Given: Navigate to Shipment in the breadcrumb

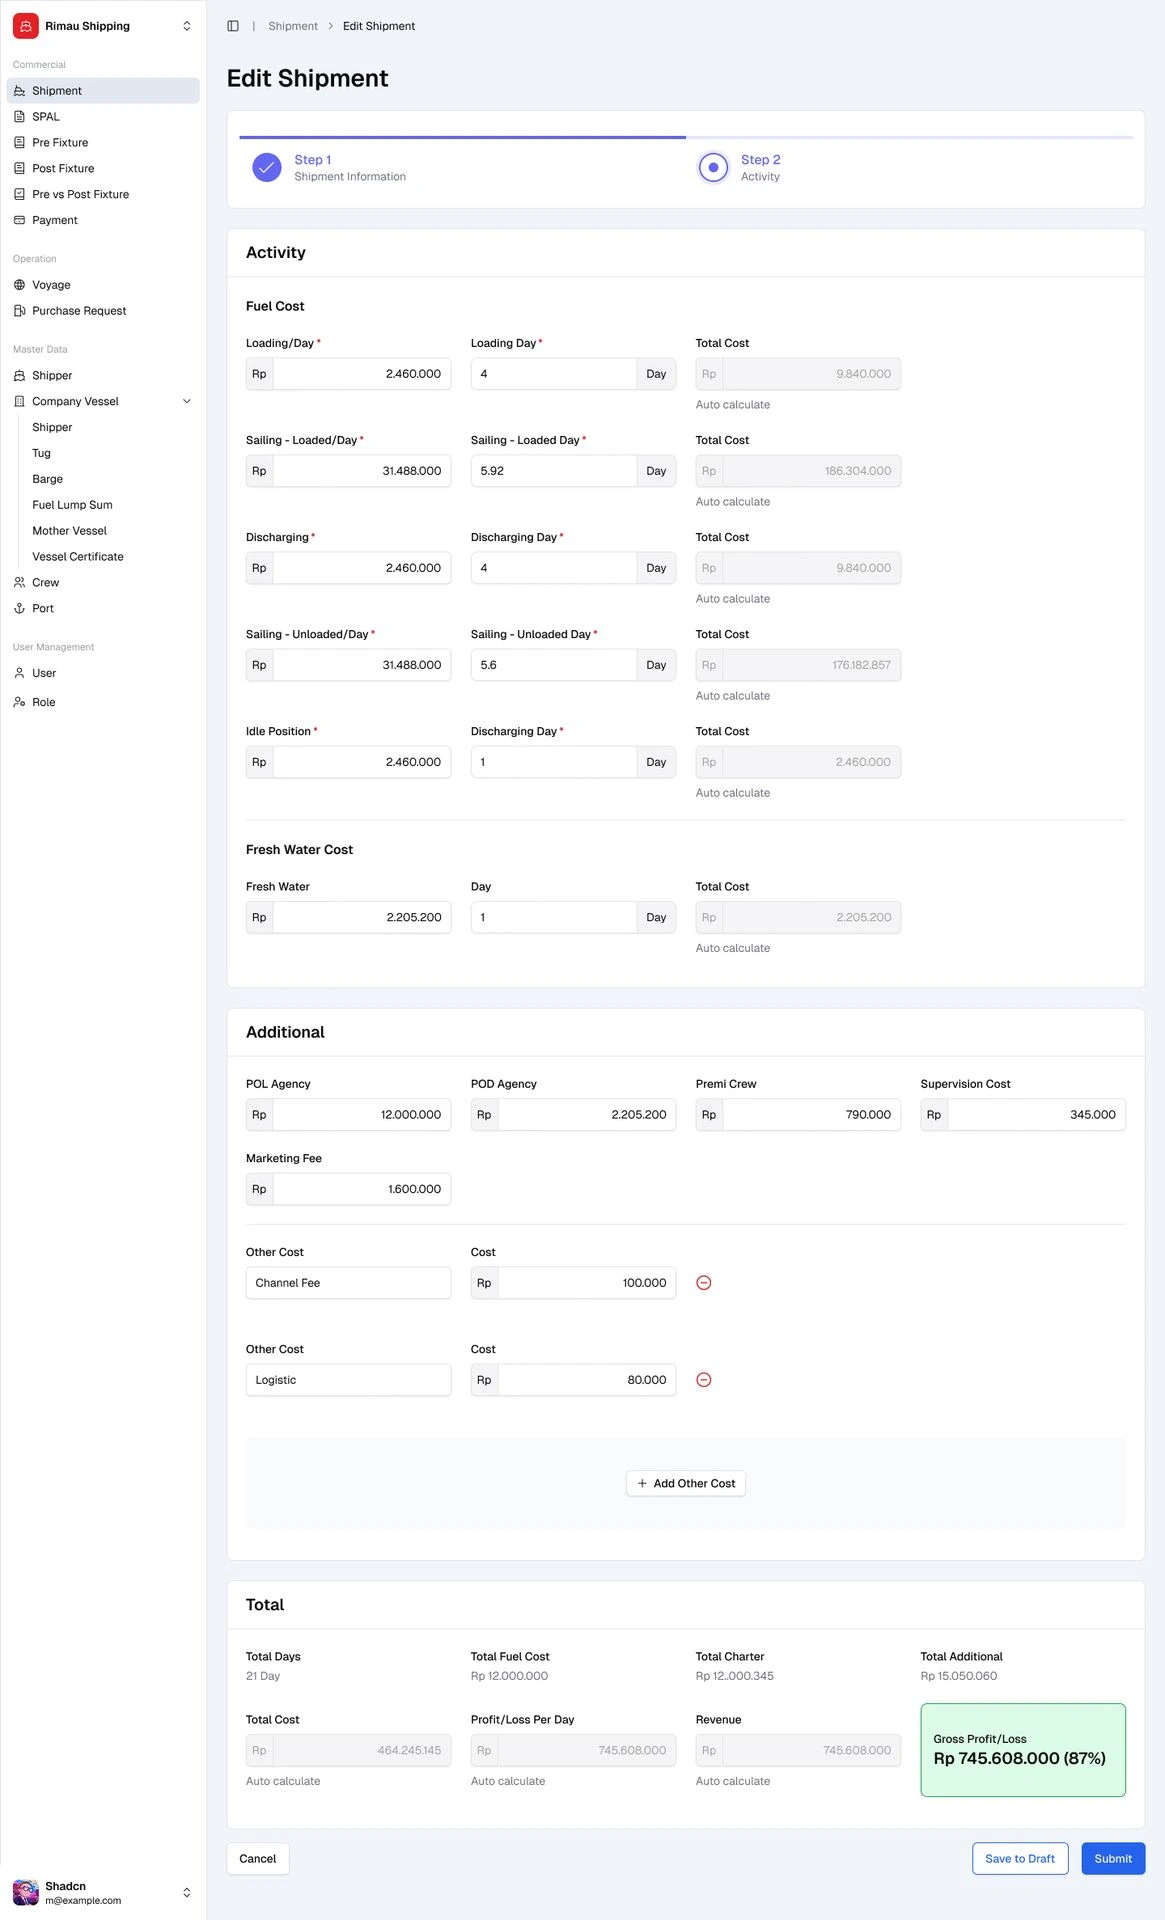Looking at the screenshot, I should (293, 26).
